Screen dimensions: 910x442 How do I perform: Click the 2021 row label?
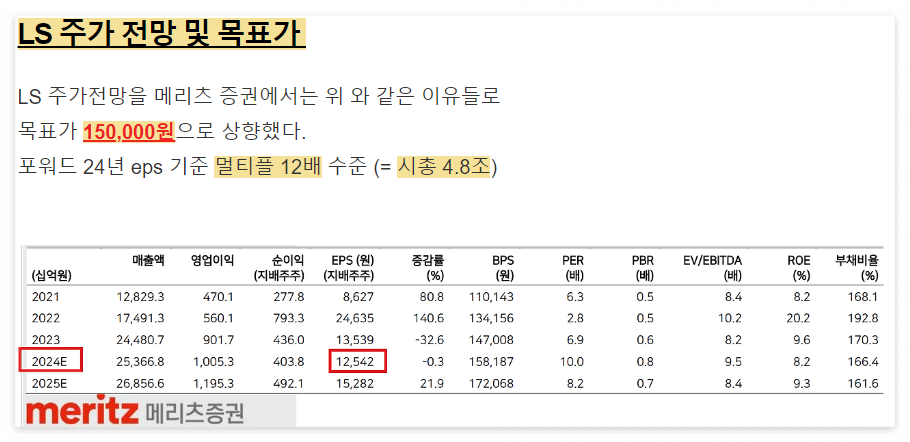point(46,298)
